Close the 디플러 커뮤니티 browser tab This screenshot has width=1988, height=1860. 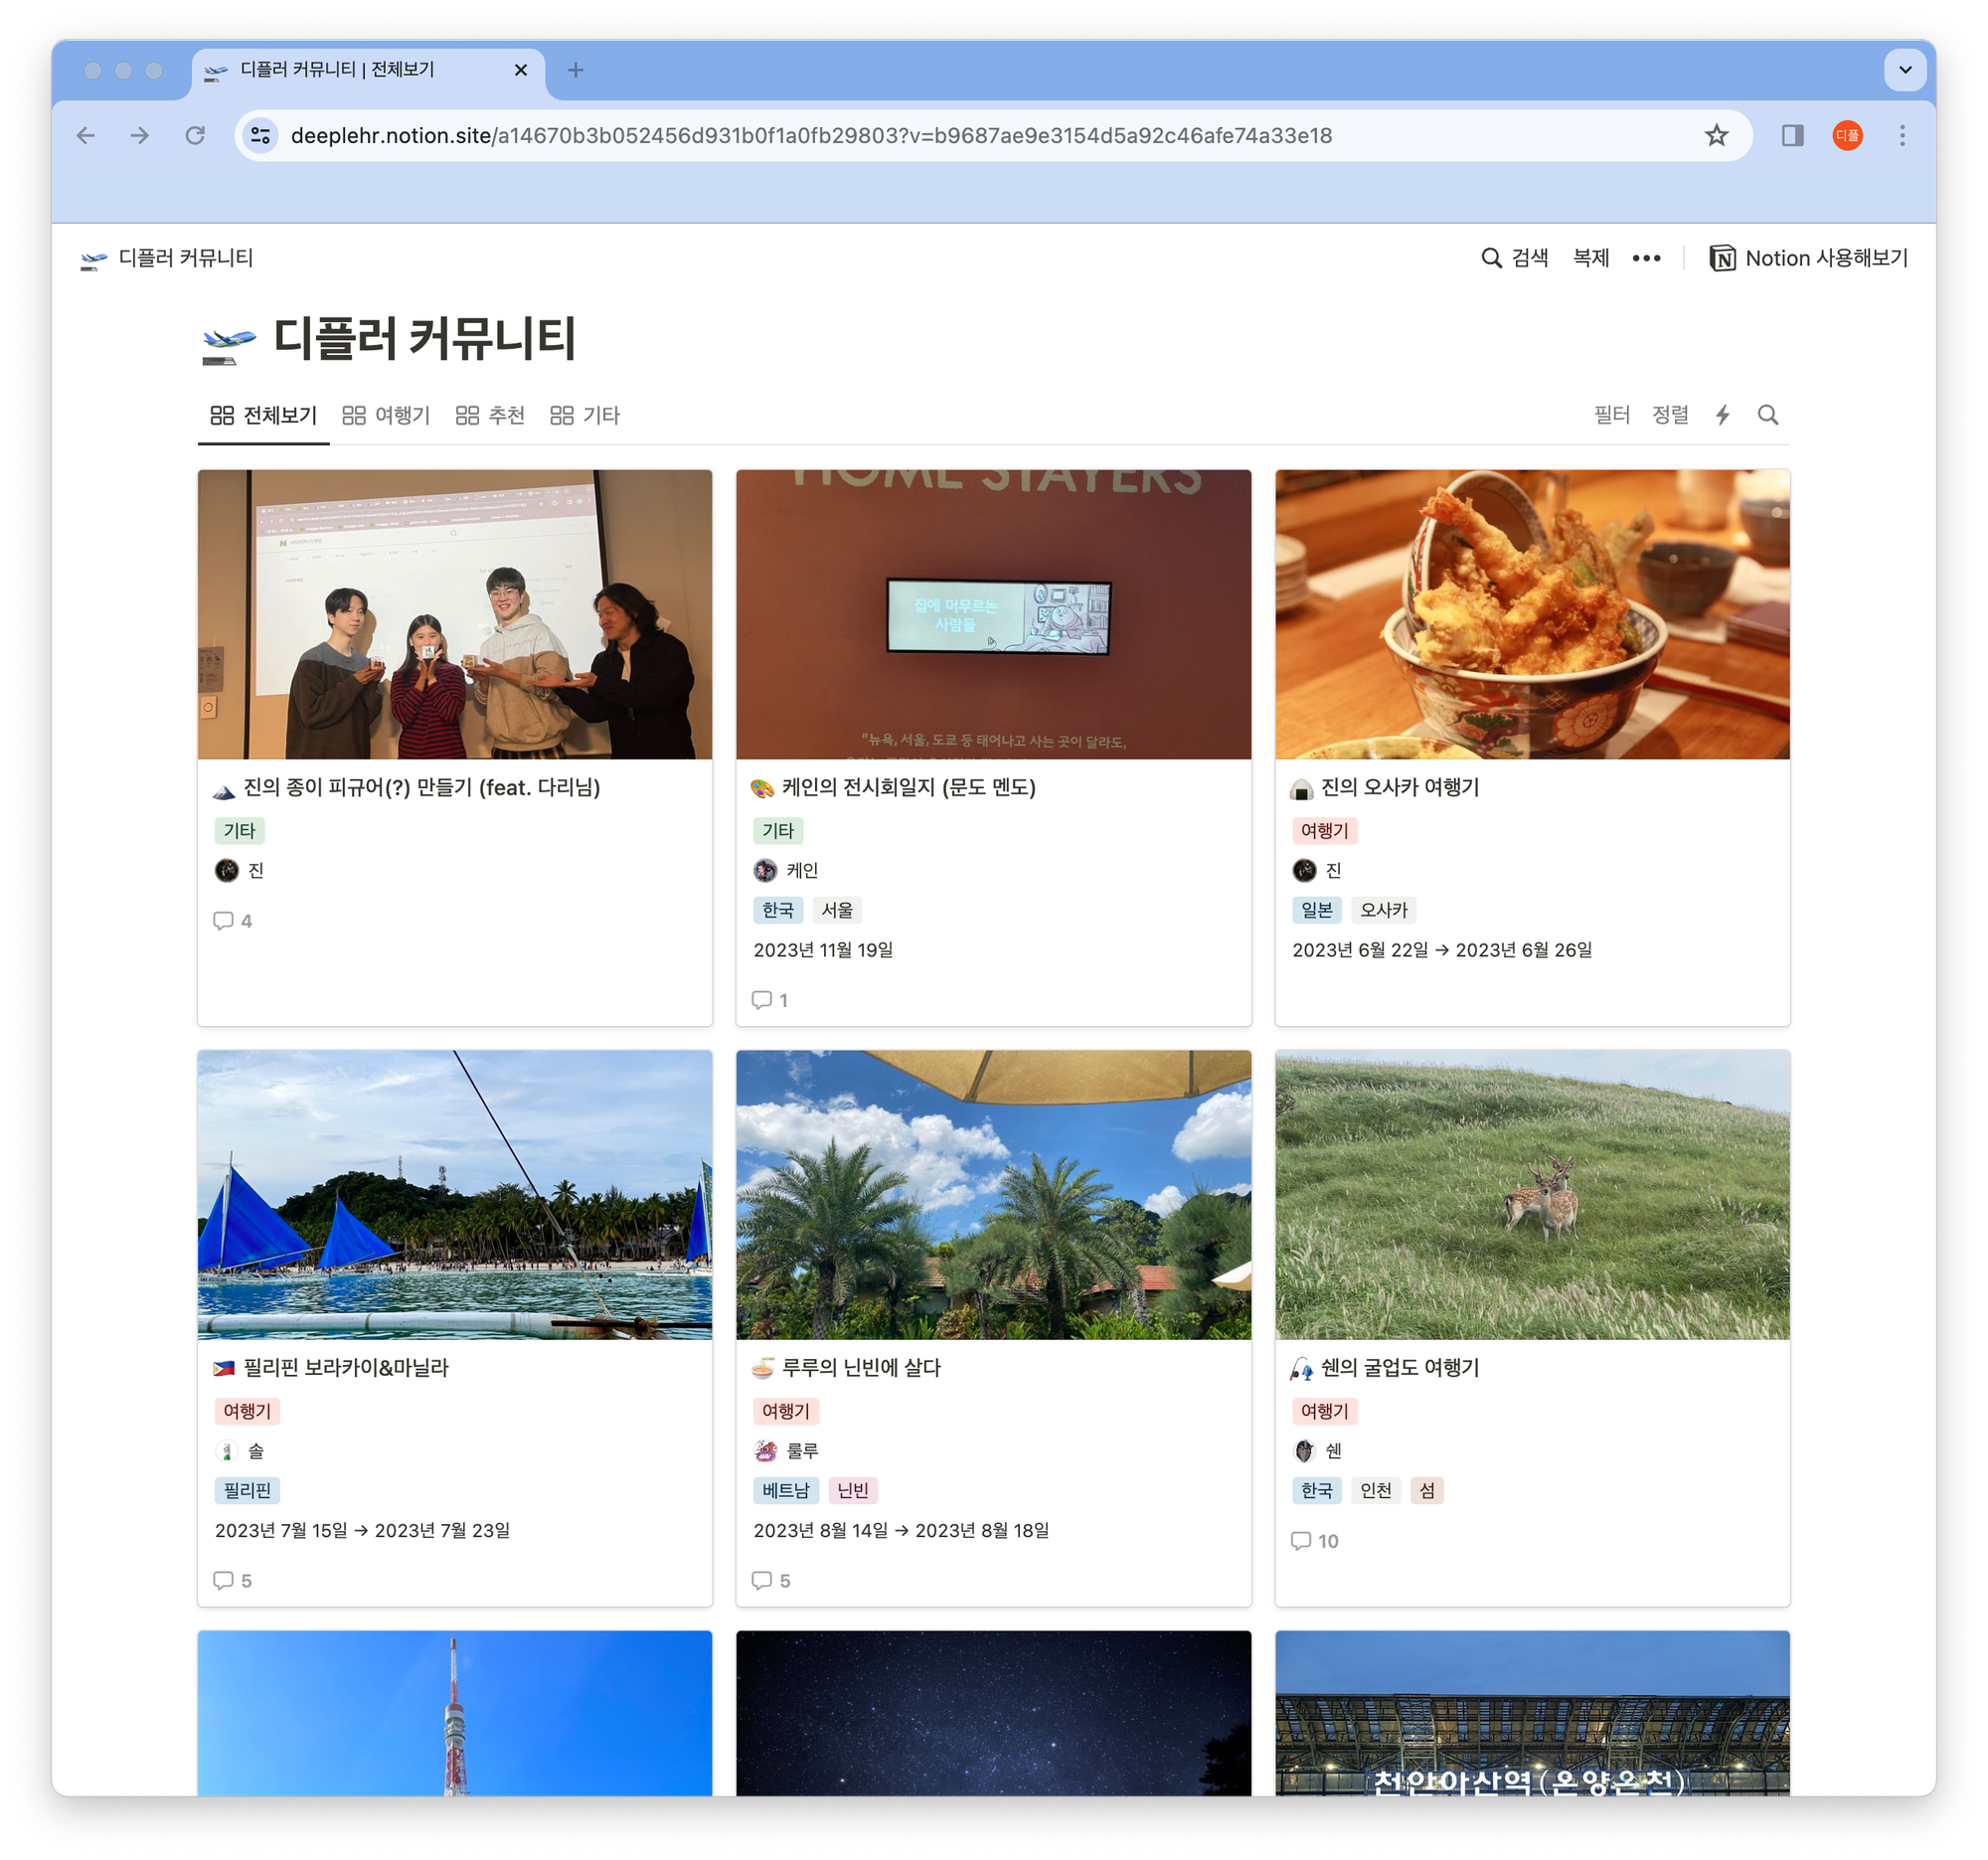click(x=521, y=70)
